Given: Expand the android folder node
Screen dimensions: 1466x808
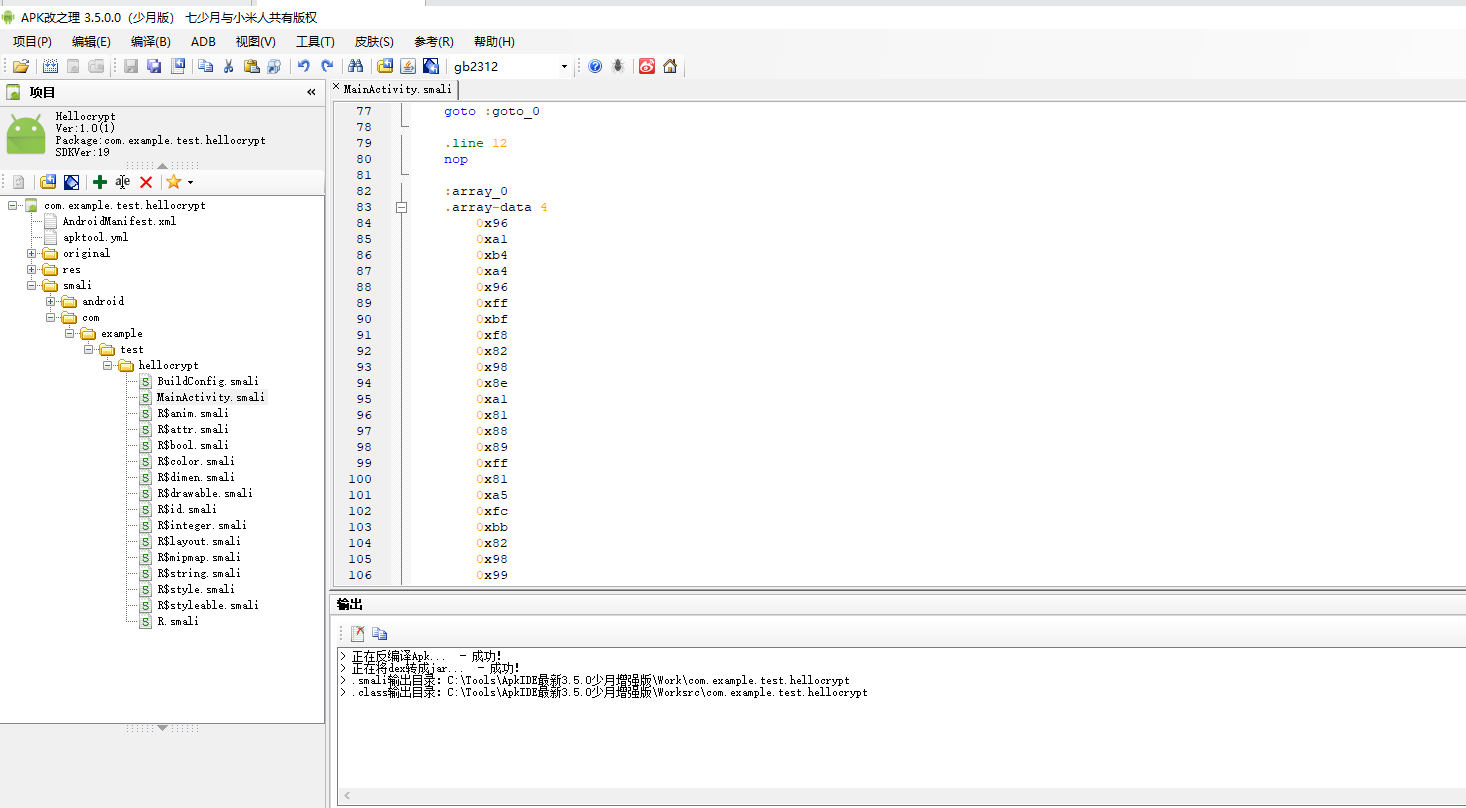Looking at the screenshot, I should tap(51, 301).
